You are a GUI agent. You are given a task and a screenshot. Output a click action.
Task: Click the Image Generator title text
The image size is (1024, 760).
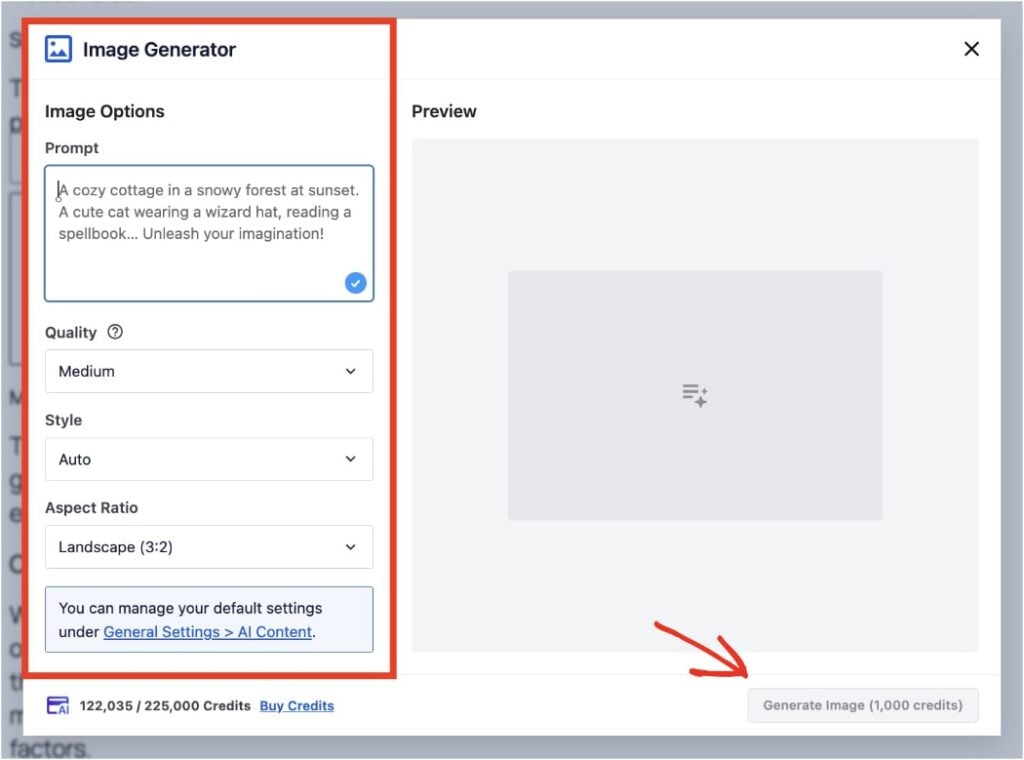click(x=159, y=49)
